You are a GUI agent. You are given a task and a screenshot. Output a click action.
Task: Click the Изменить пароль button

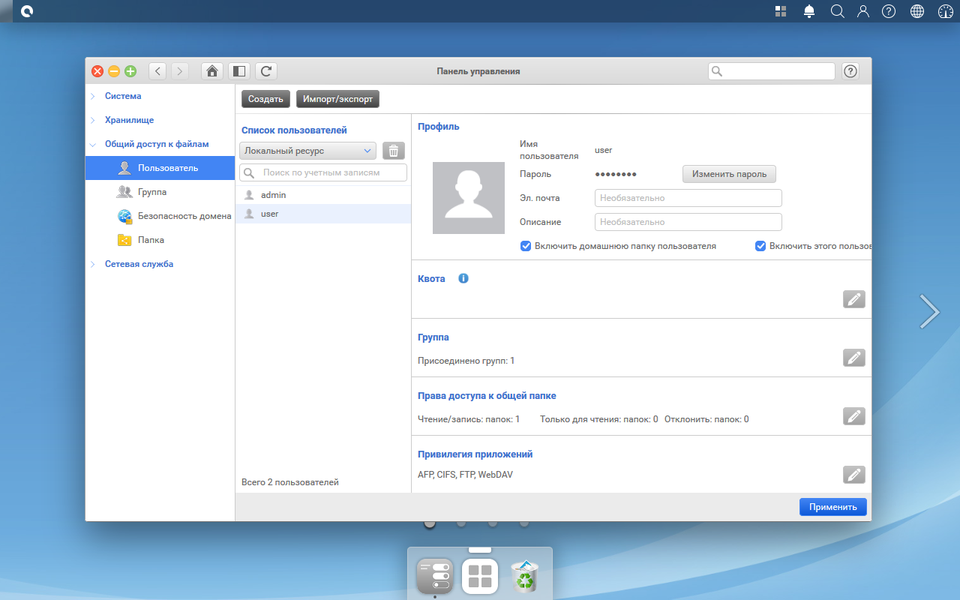click(729, 174)
